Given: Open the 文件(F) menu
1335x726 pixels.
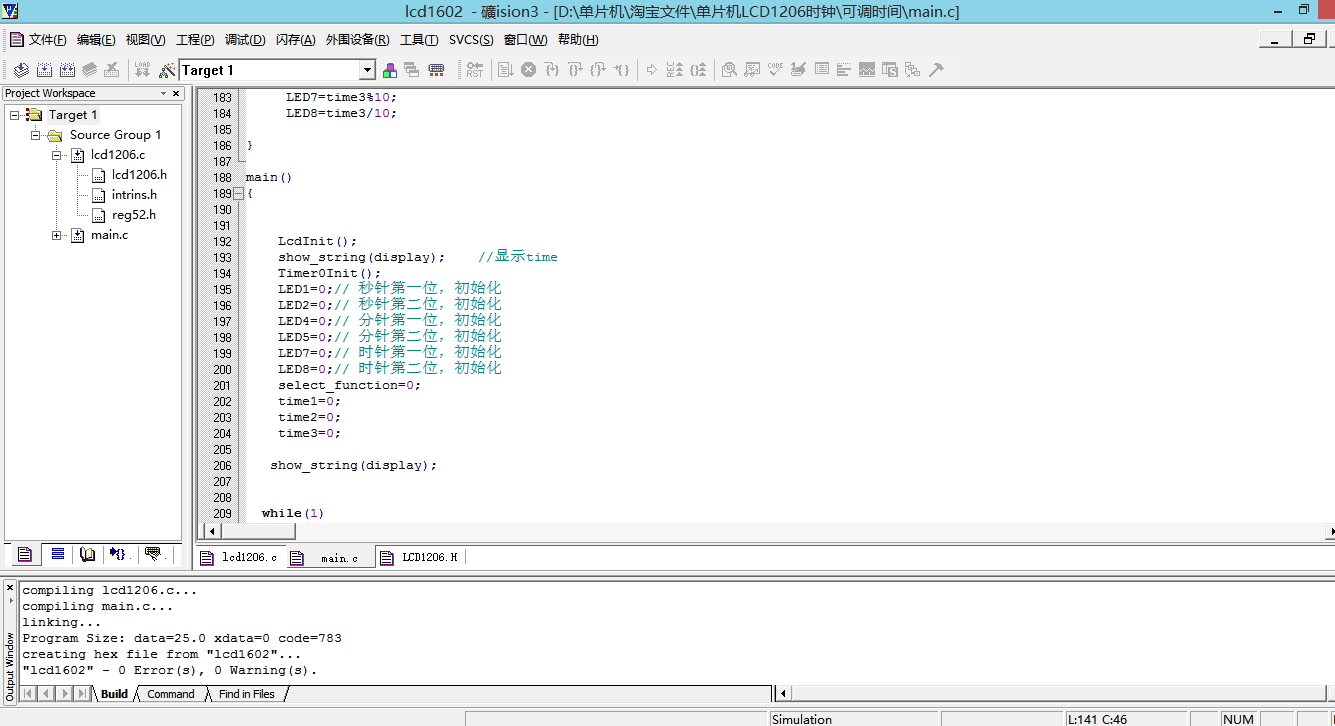Looking at the screenshot, I should 47,40.
